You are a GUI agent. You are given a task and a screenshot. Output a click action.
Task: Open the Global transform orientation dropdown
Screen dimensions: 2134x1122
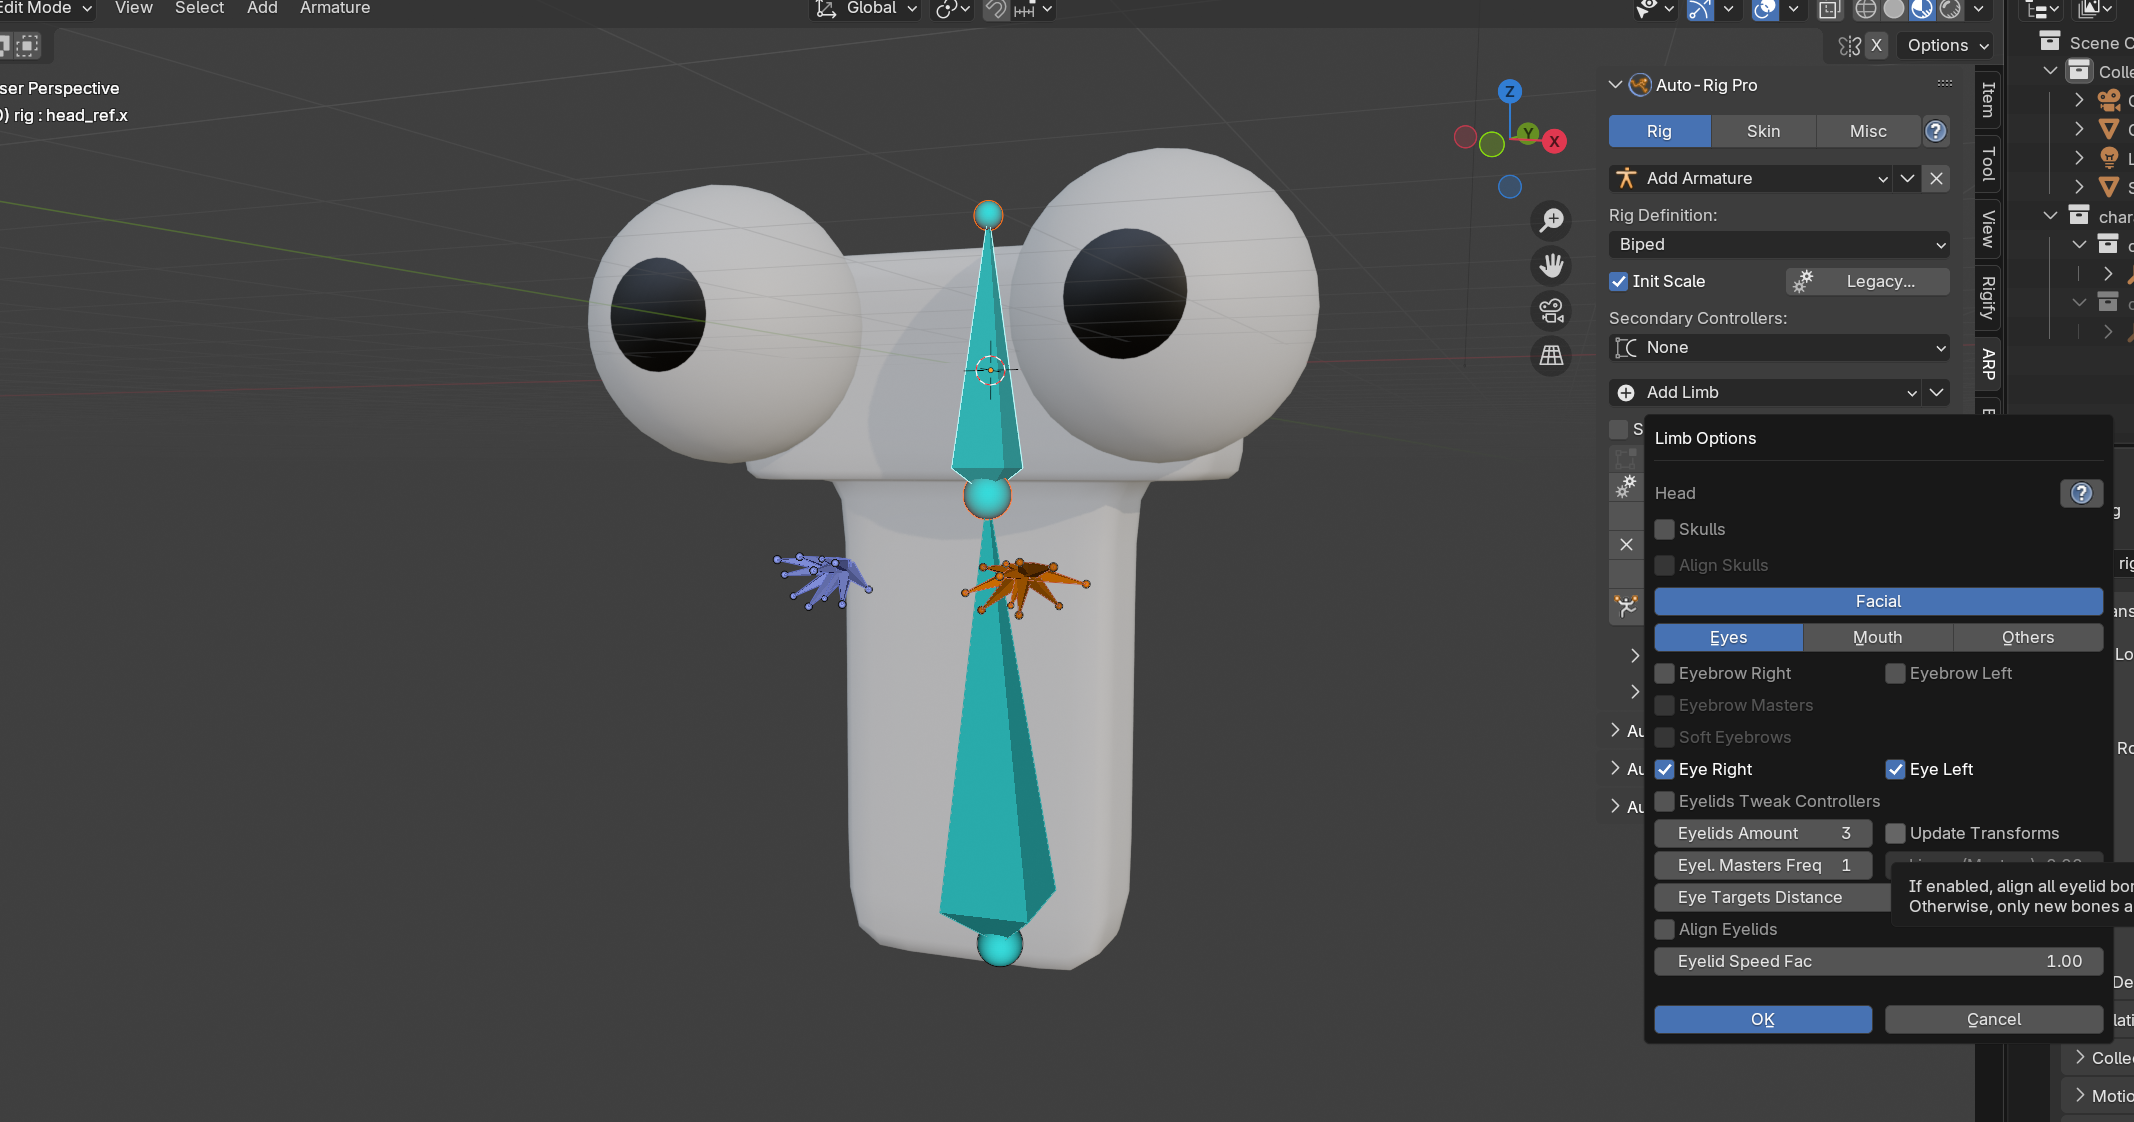(x=866, y=9)
